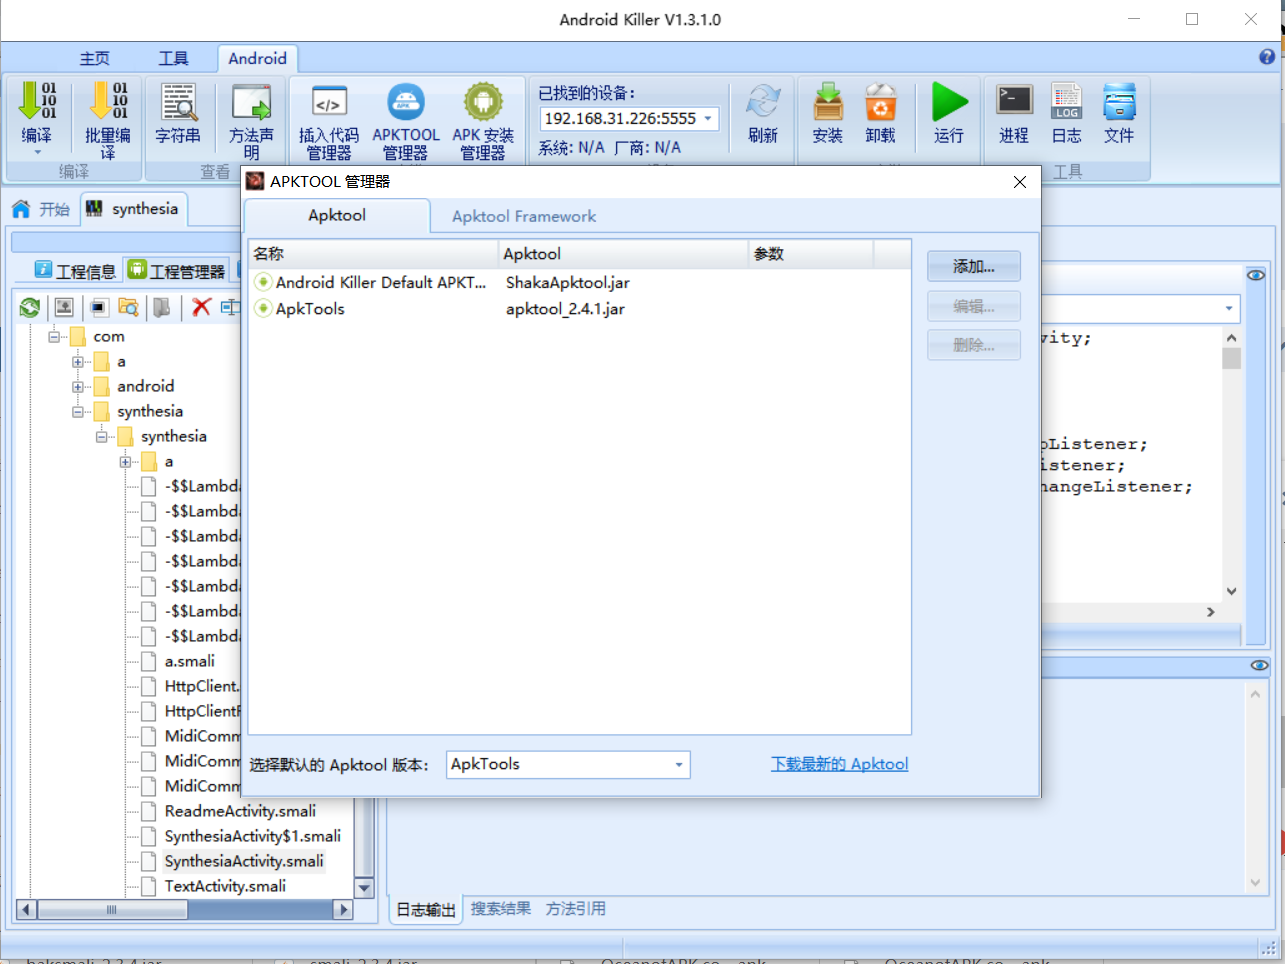Click the gray book icon in project toolbar

(x=162, y=307)
